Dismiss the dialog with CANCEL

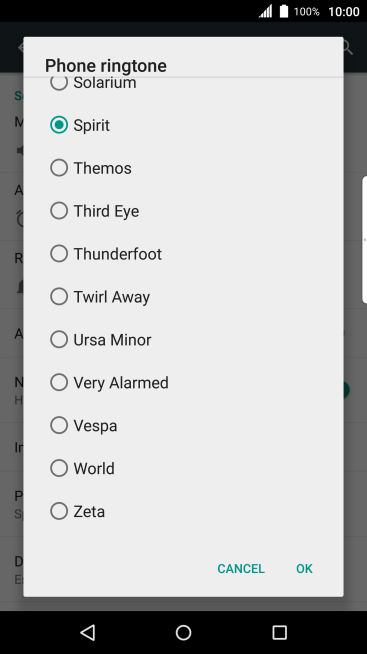(241, 568)
